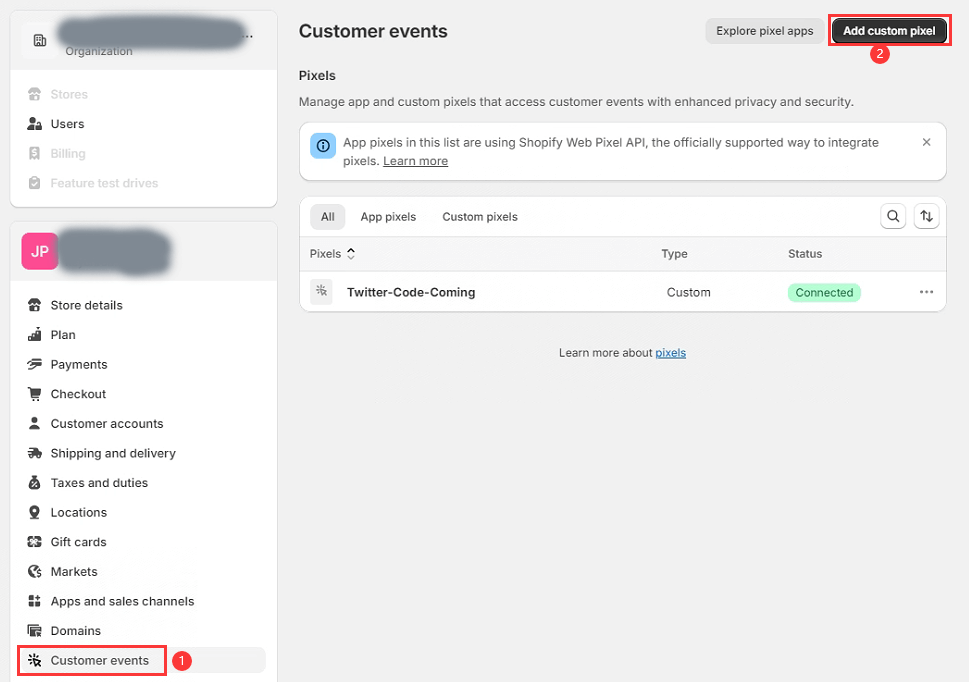Viewport: 969px width, 682px height.
Task: Click the Shipping and delivery truck icon
Action: pyautogui.click(x=35, y=453)
